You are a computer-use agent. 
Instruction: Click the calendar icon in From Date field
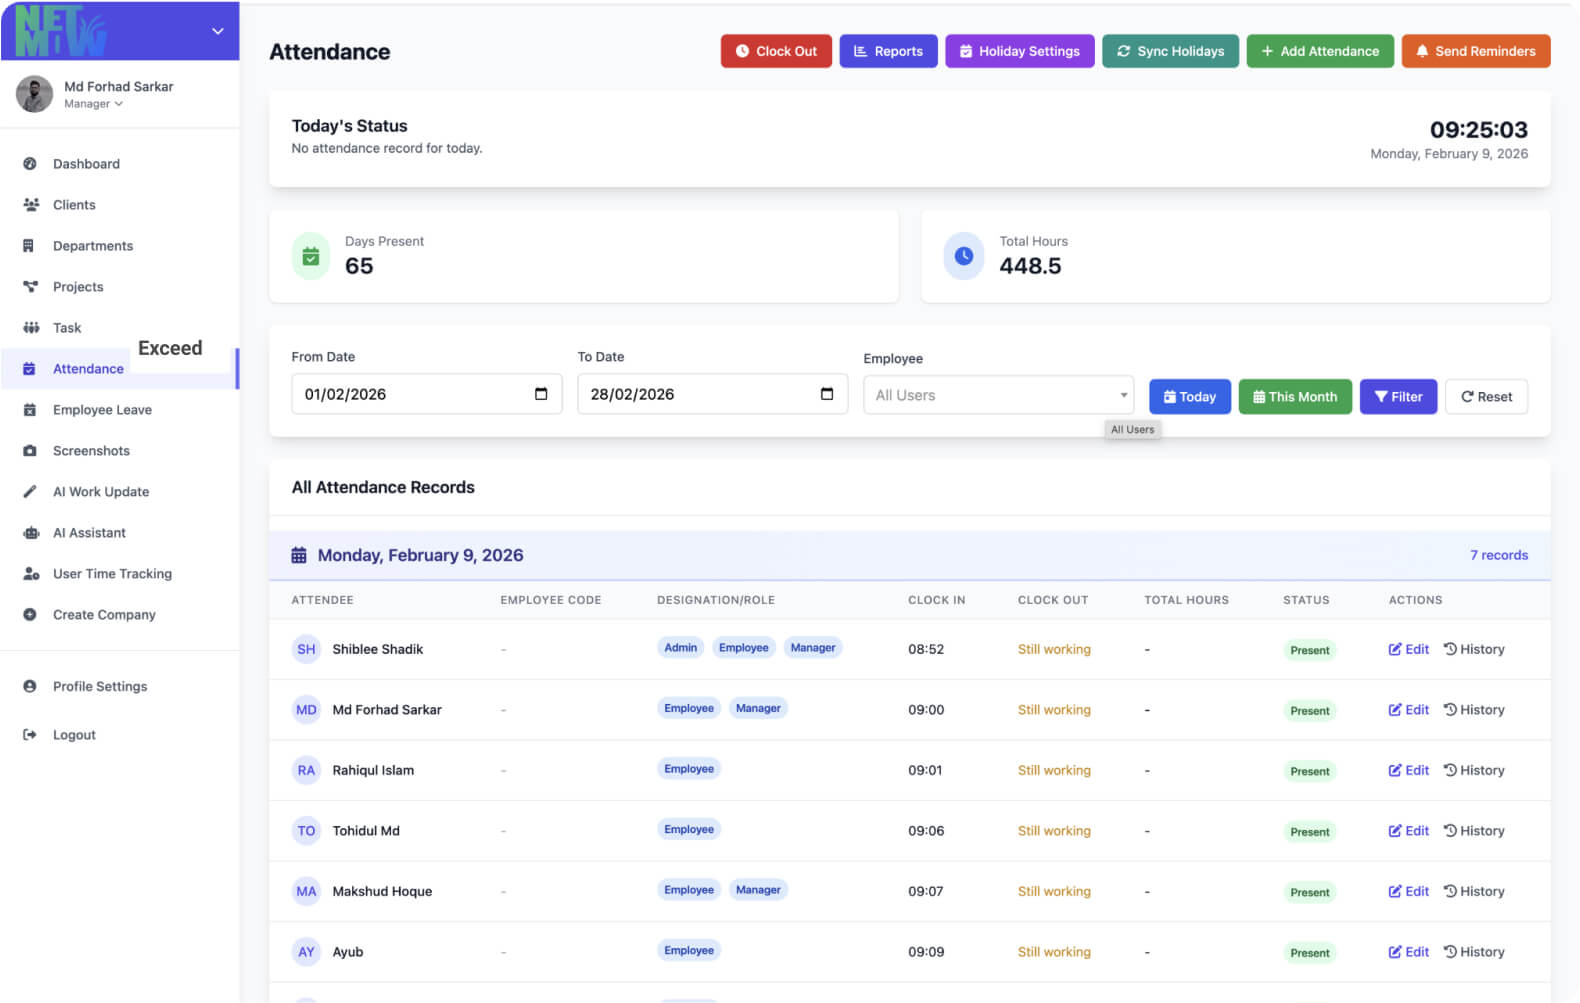pos(541,394)
